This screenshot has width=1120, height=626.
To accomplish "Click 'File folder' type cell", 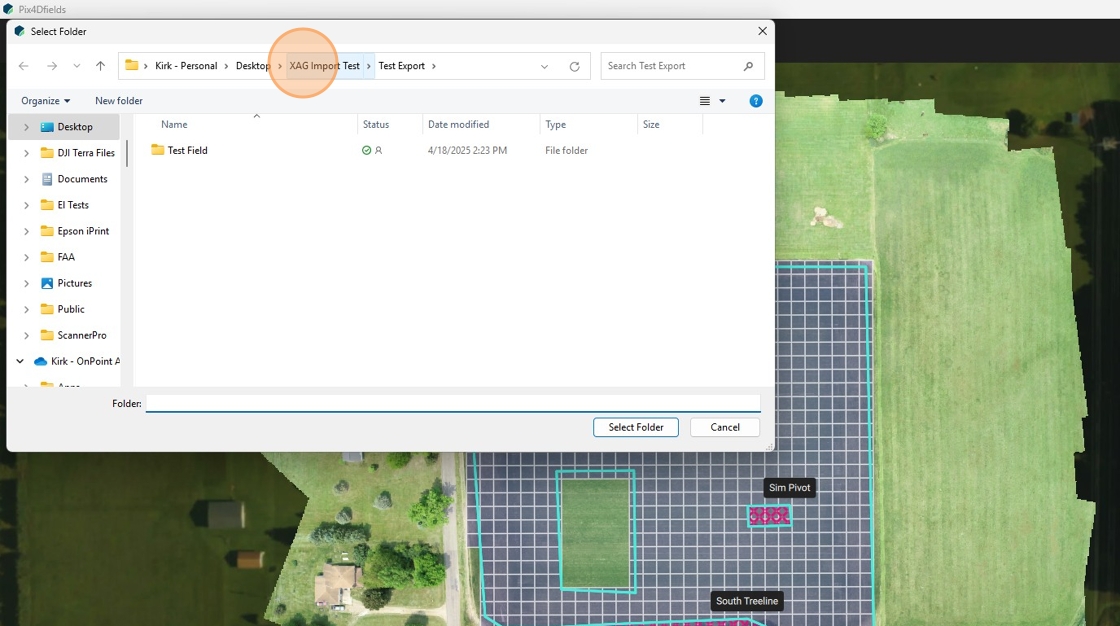I will pos(566,150).
